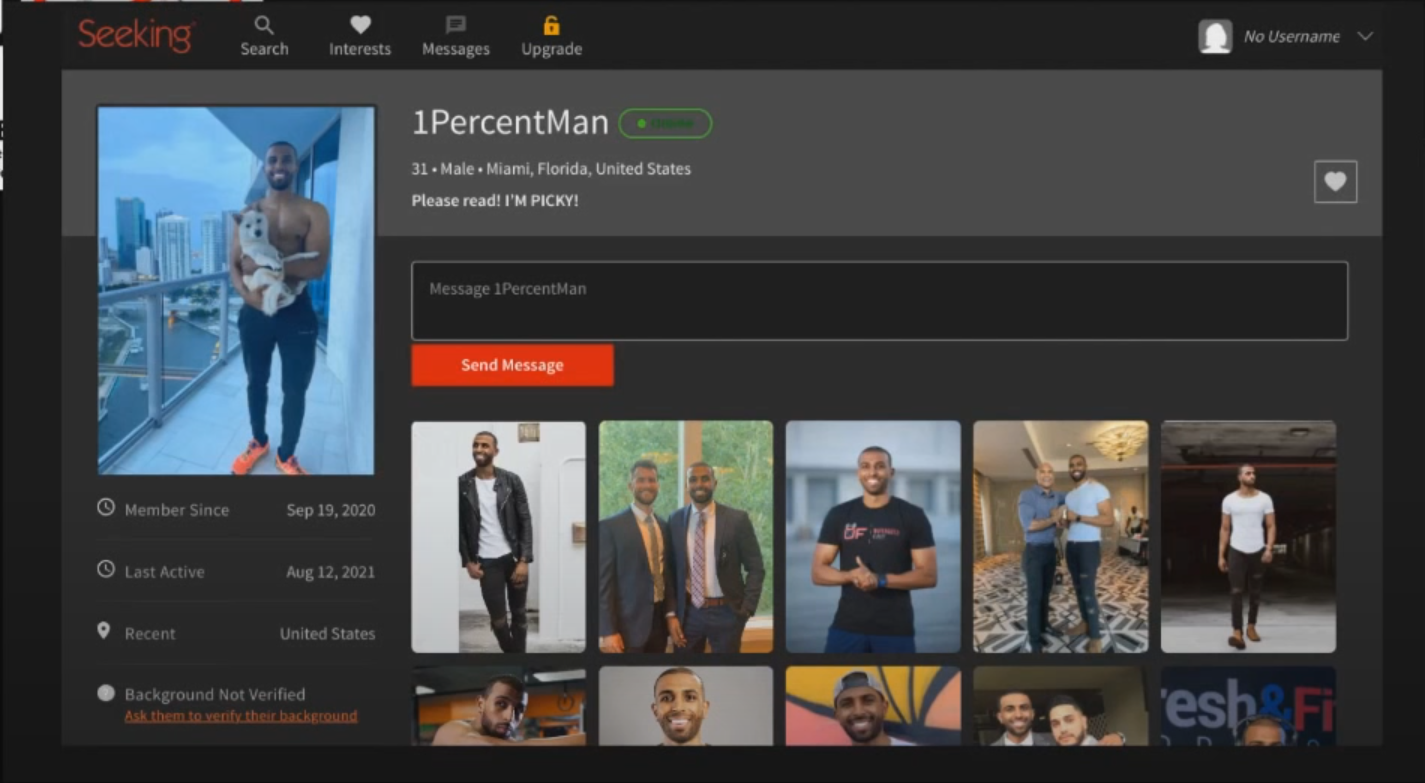Click the Interests menu label
The width and height of the screenshot is (1425, 783).
[x=360, y=49]
